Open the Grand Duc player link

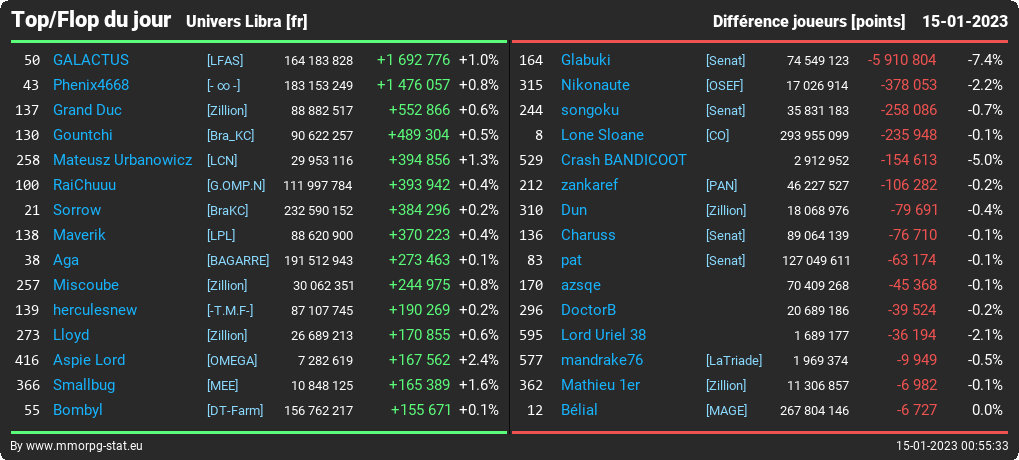pyautogui.click(x=87, y=110)
